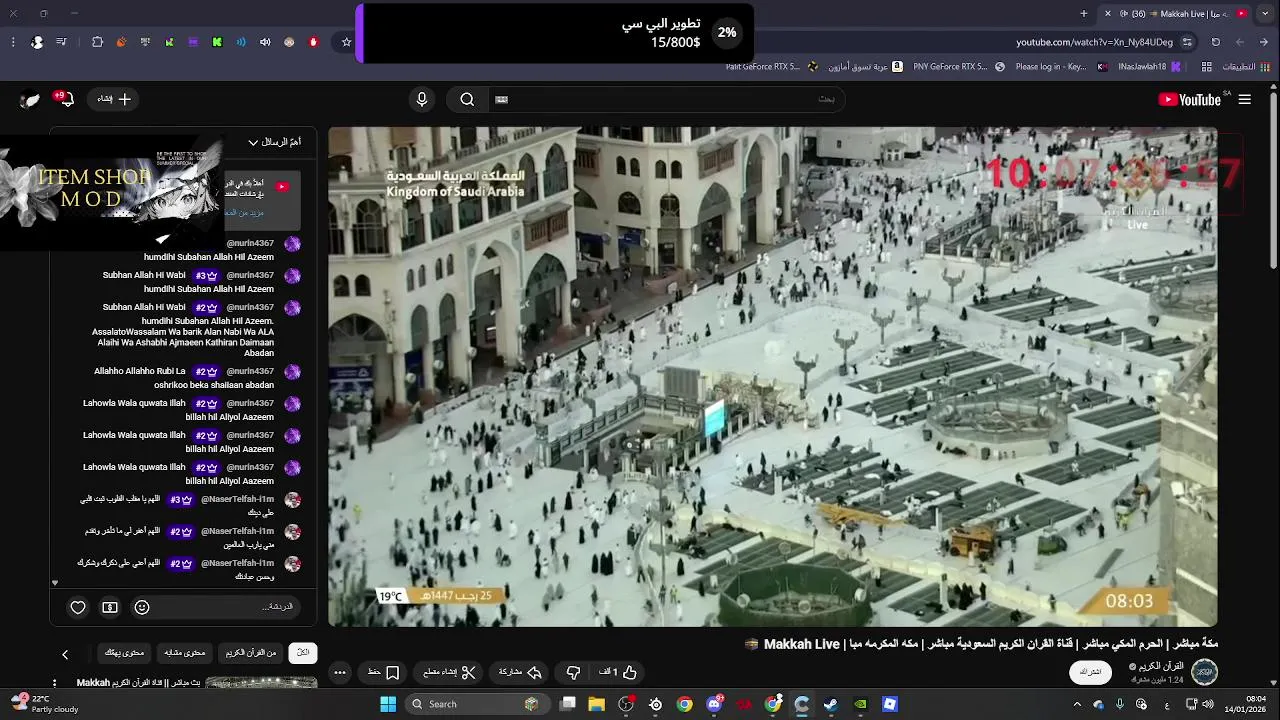Click the مشاركة share button
The height and width of the screenshot is (720, 1280).
pos(520,672)
